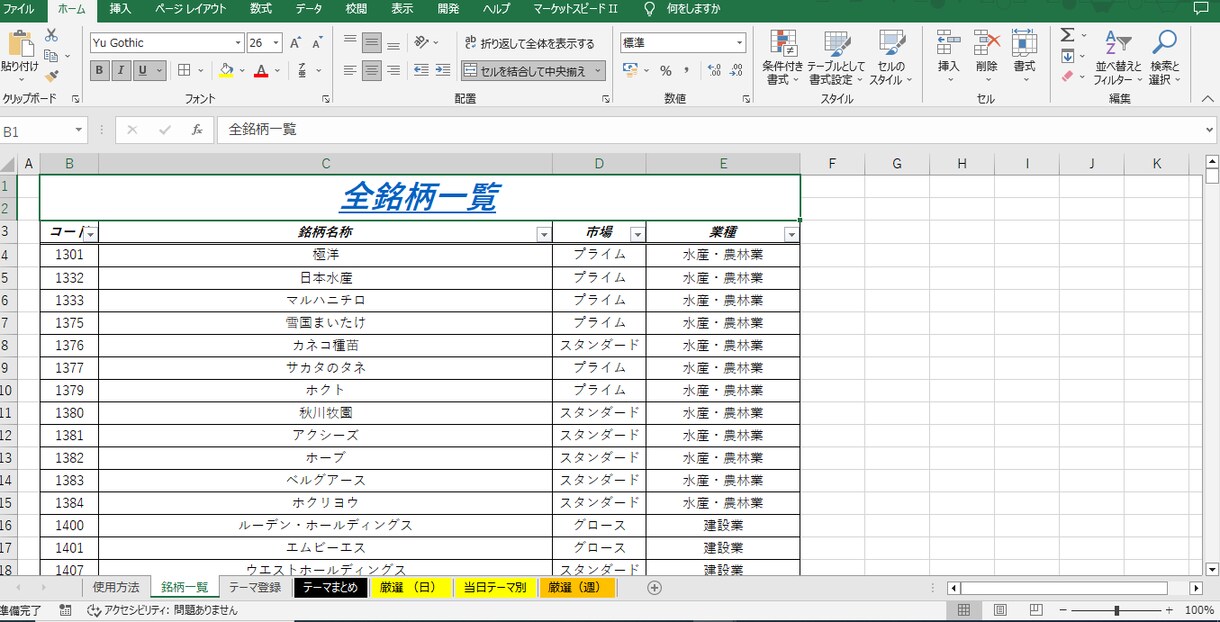This screenshot has height=622, width=1220.
Task: Toggle wrap text (折り返して全体を表示する)
Action: point(530,43)
